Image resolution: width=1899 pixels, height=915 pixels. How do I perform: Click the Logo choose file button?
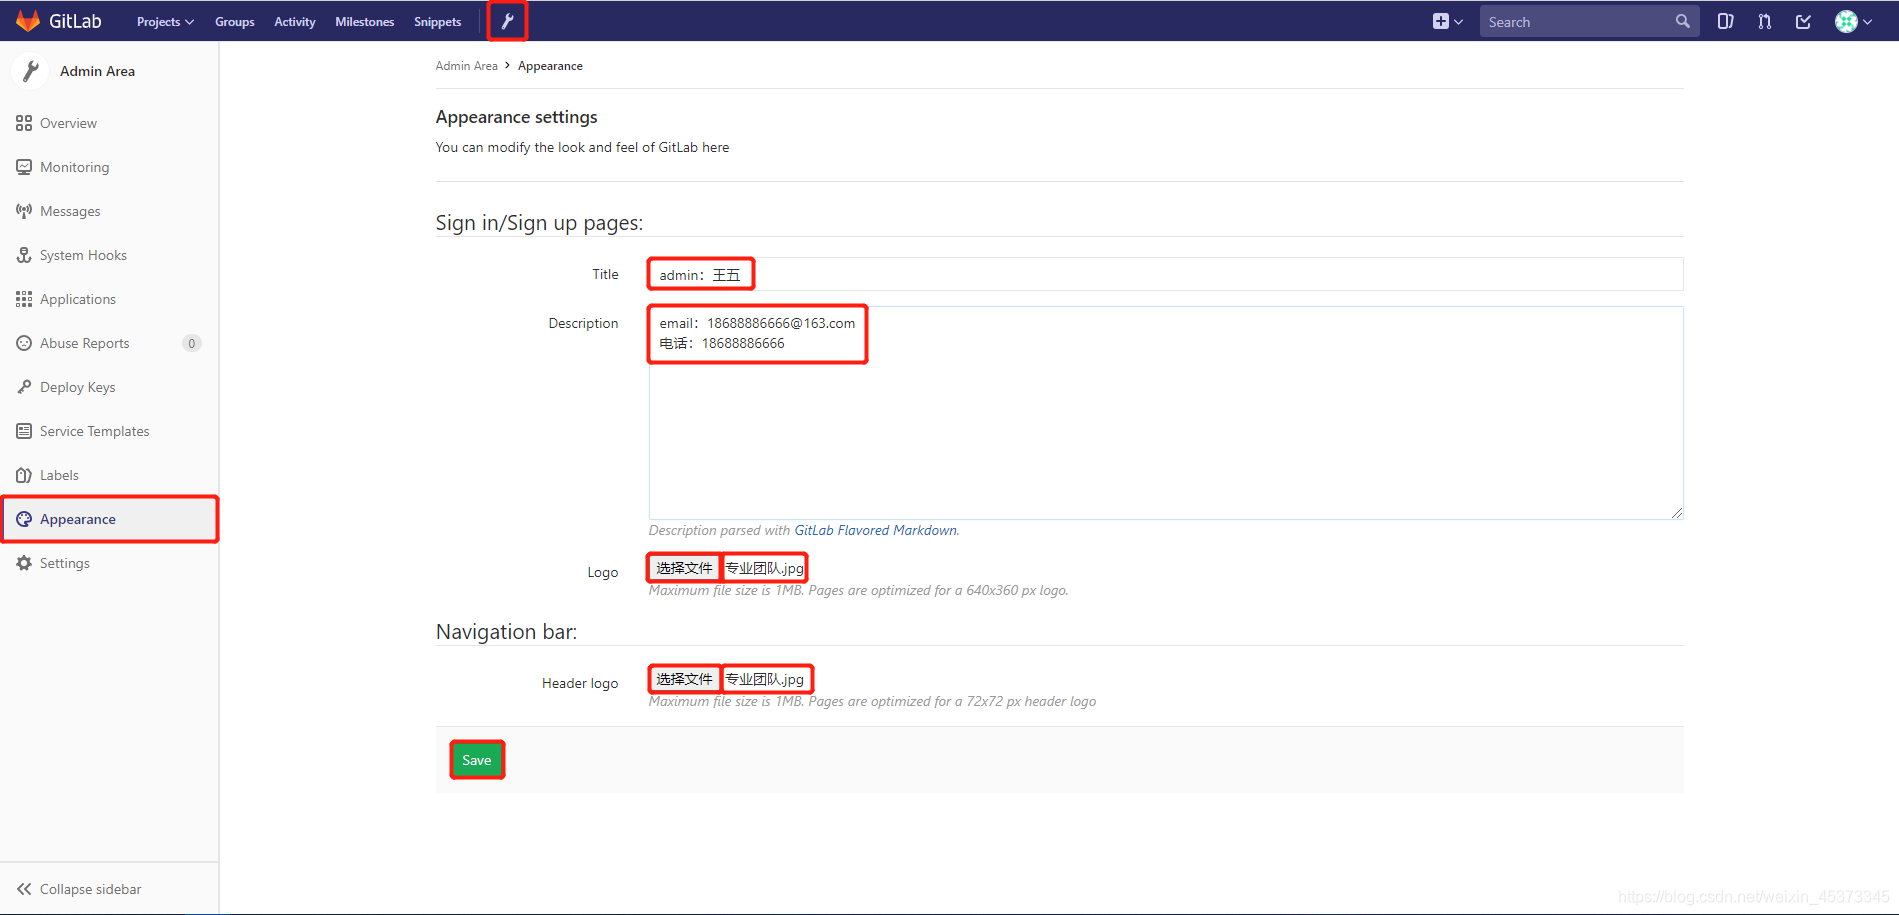(x=684, y=568)
